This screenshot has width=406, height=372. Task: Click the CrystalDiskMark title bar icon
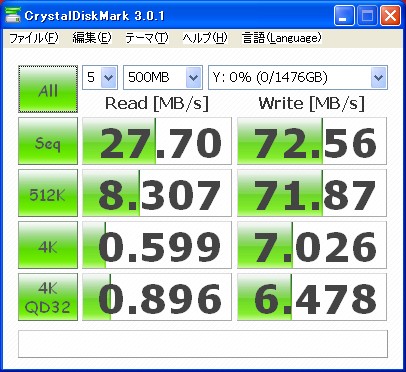coord(13,15)
